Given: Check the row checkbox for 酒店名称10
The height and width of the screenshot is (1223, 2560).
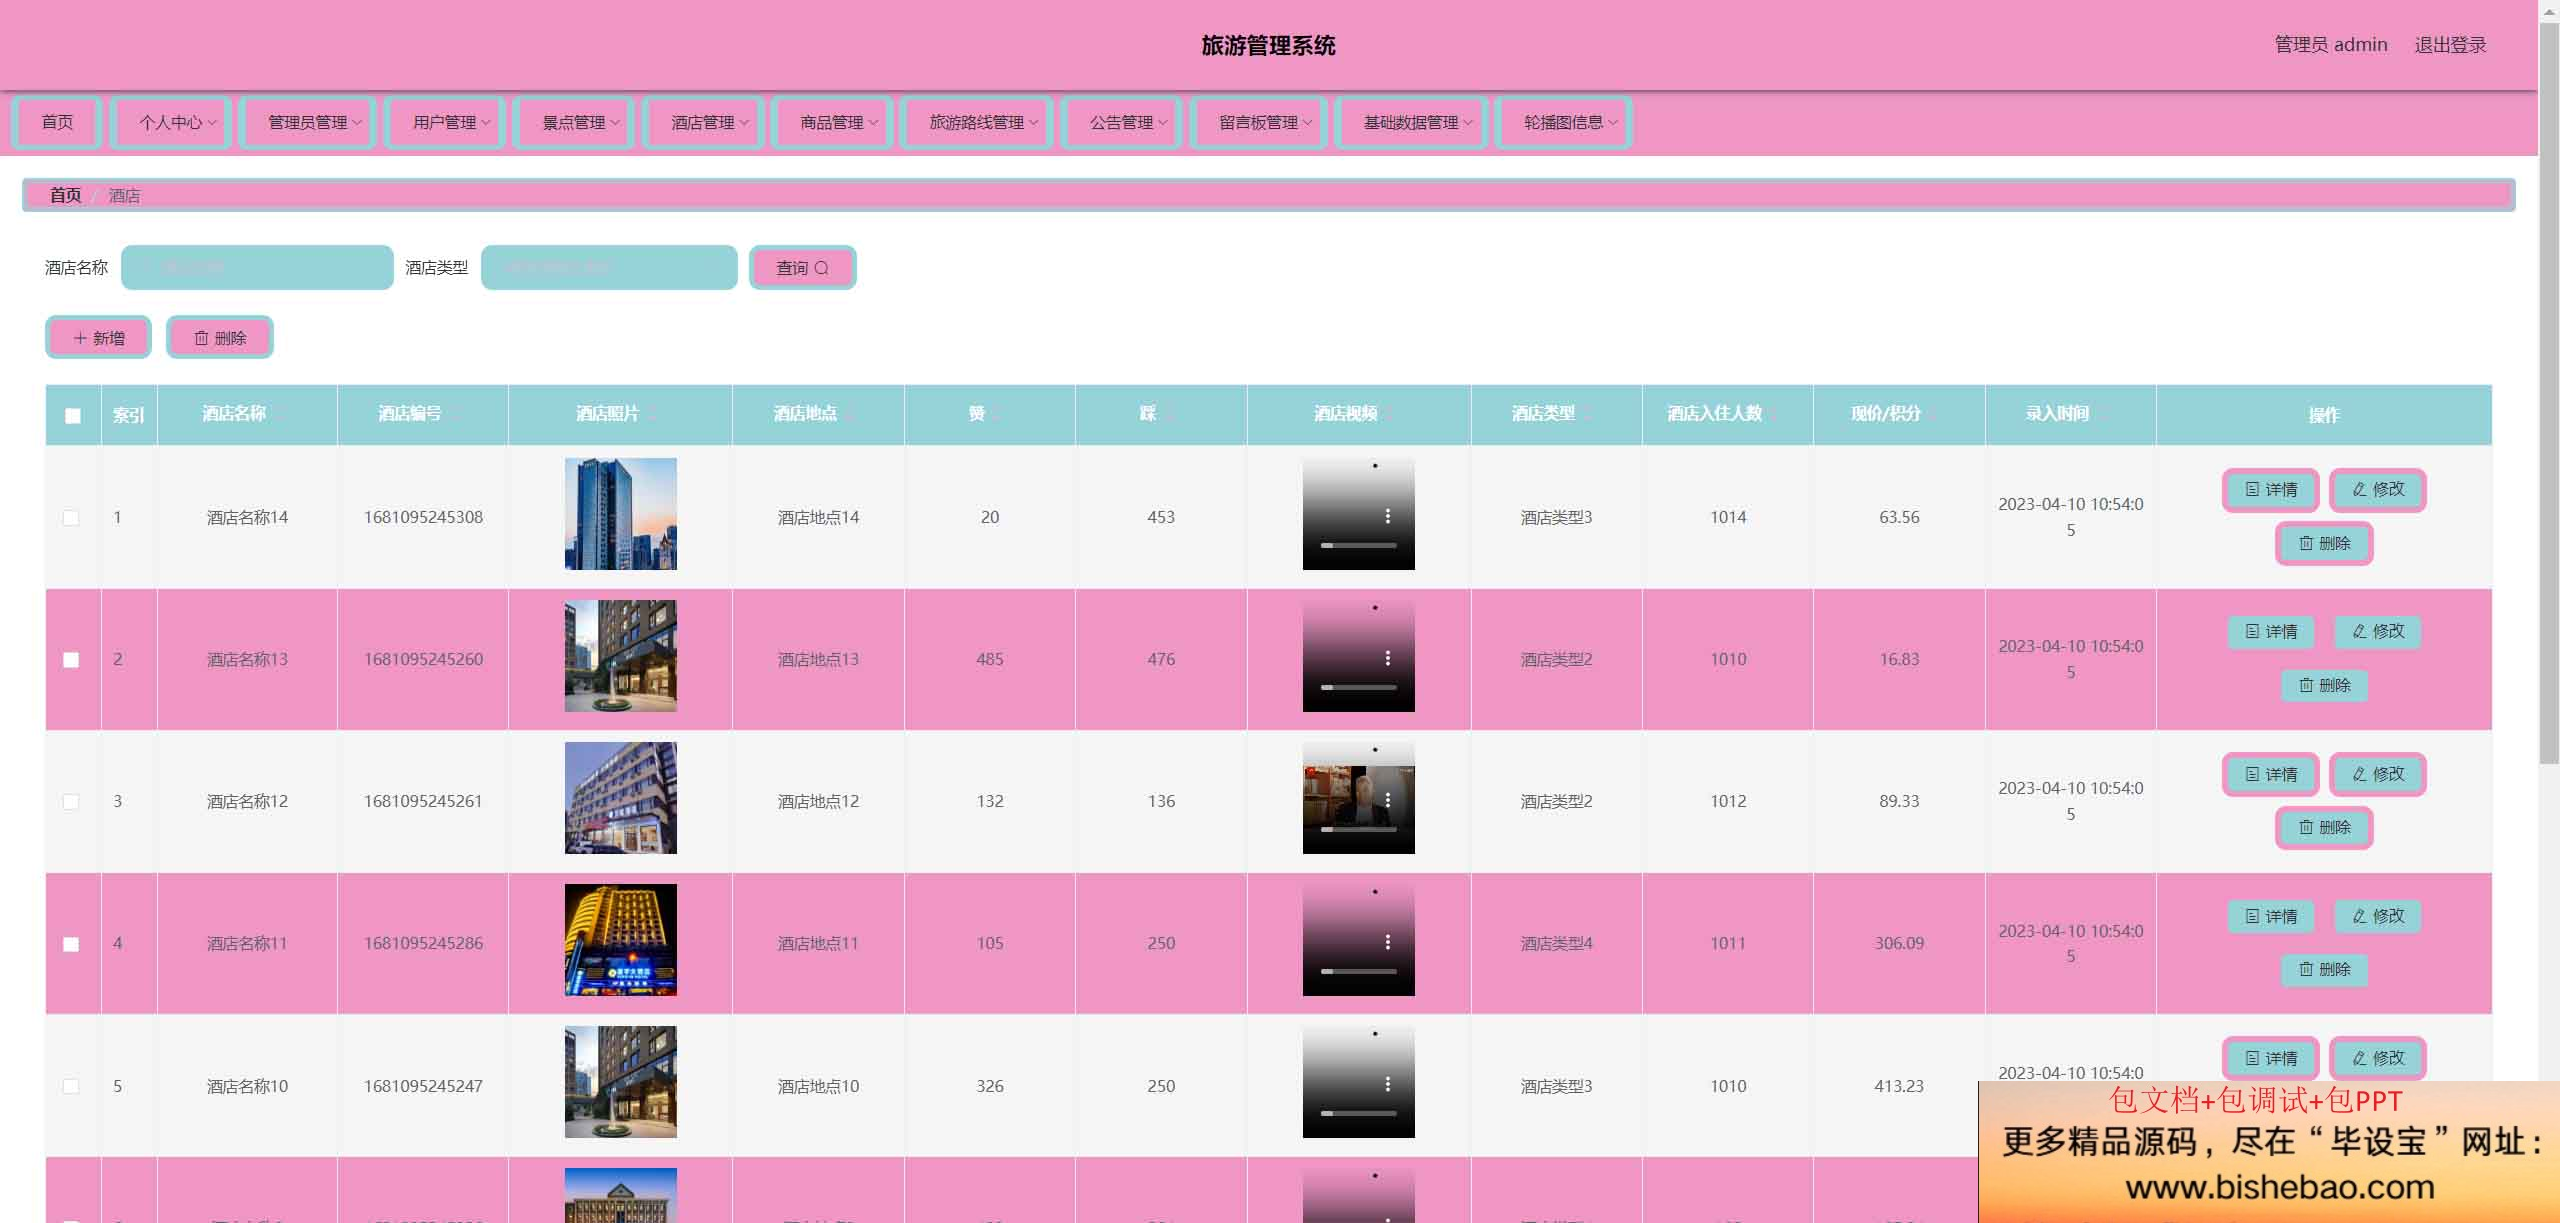Looking at the screenshot, I should 71,1086.
